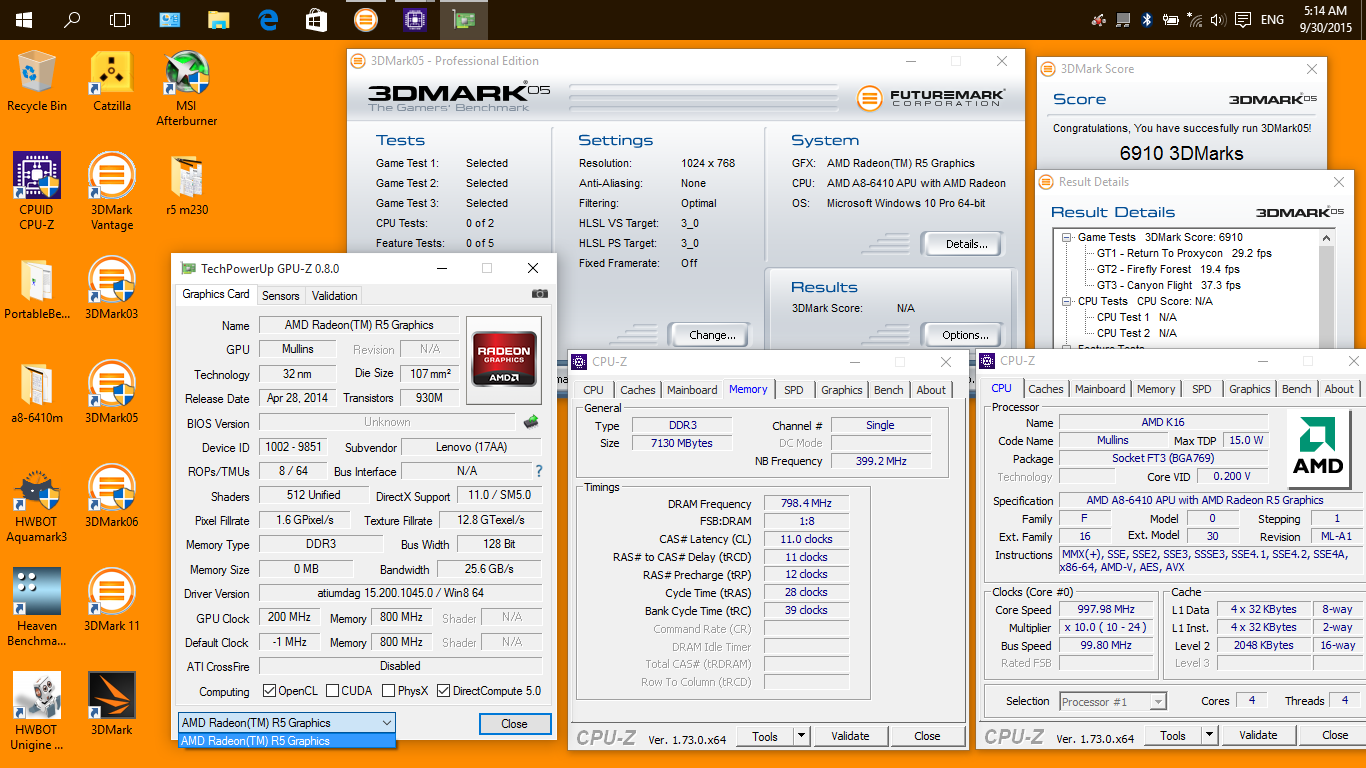Select GT3 - Canyon Flight result row

click(1169, 285)
